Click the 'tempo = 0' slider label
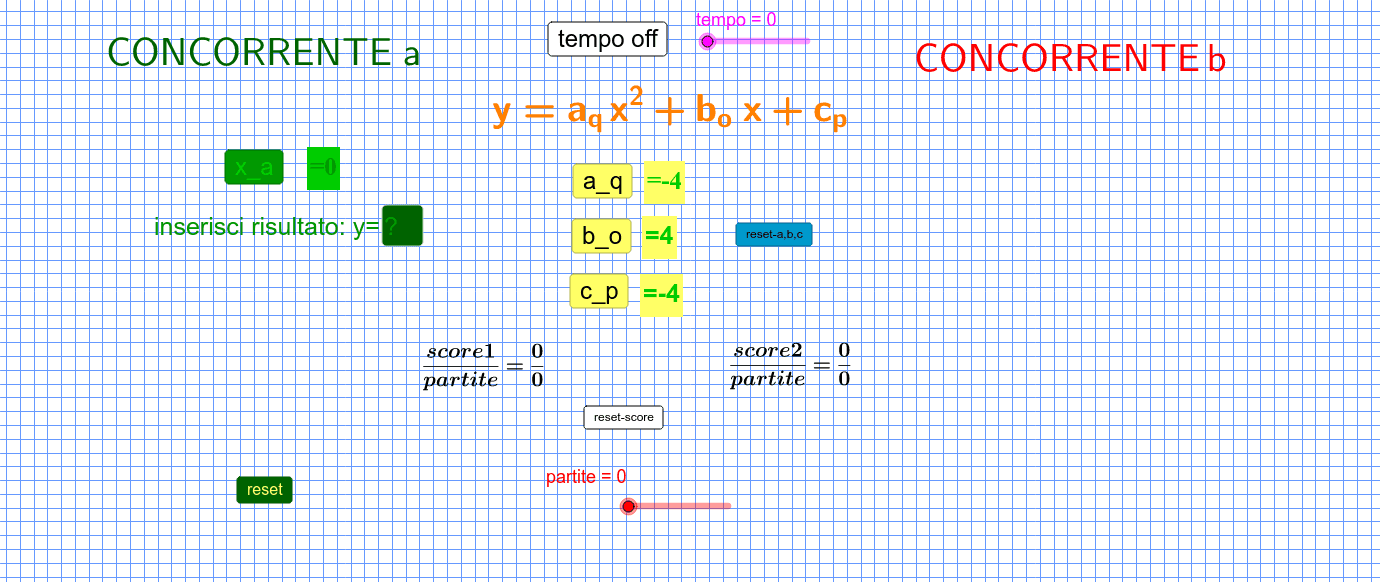The image size is (1382, 584). tap(736, 19)
